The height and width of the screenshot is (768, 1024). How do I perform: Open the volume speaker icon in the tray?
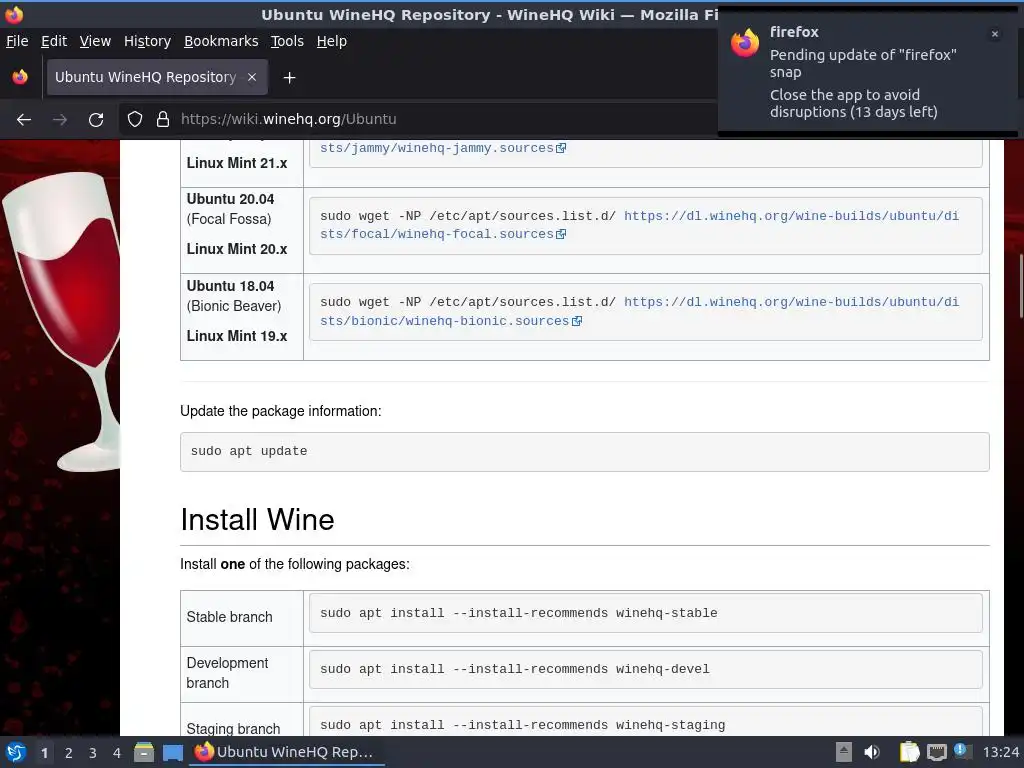[872, 752]
